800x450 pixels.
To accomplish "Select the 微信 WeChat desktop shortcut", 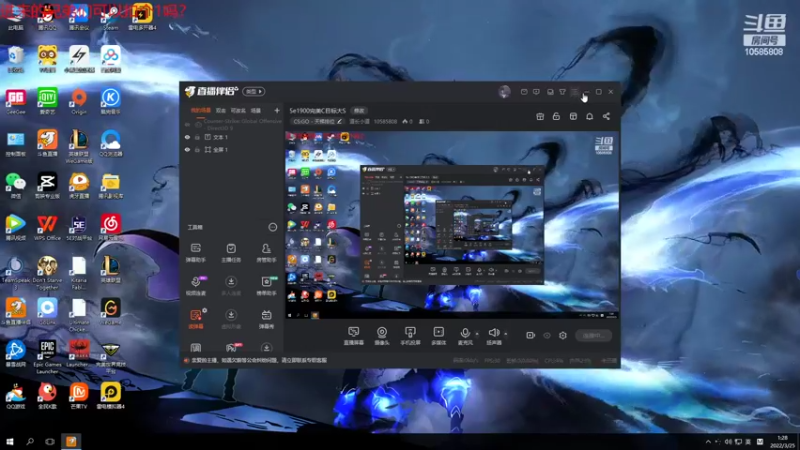I will [x=15, y=185].
